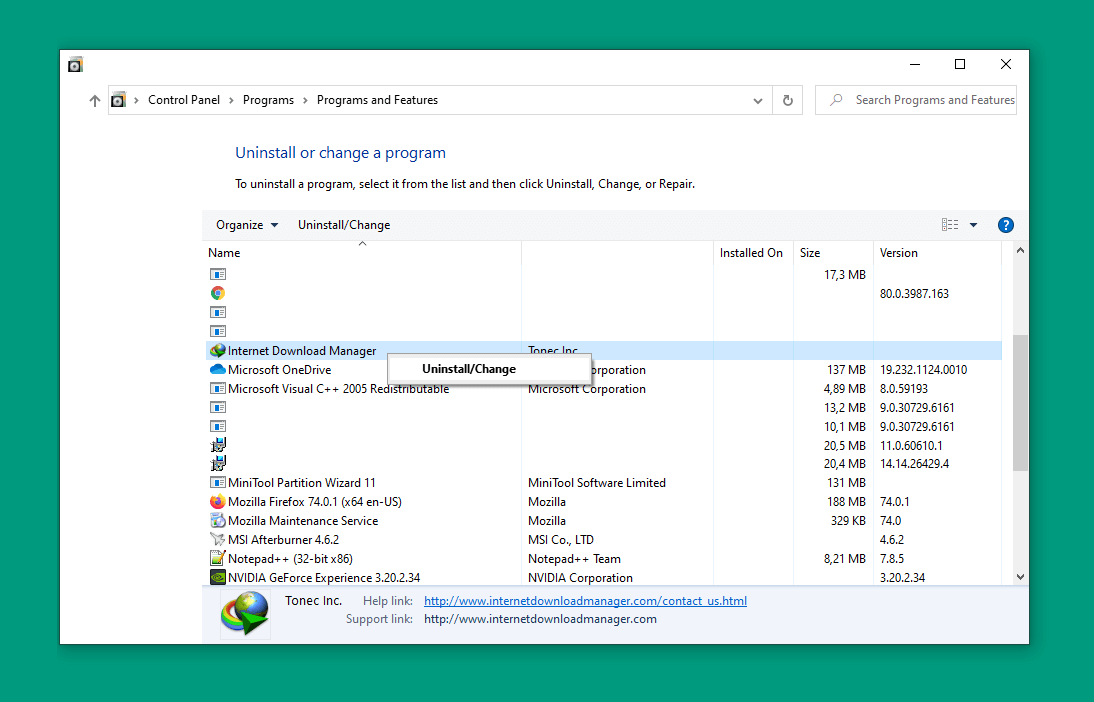
Task: Click the refresh icon in address bar
Action: pyautogui.click(x=788, y=100)
